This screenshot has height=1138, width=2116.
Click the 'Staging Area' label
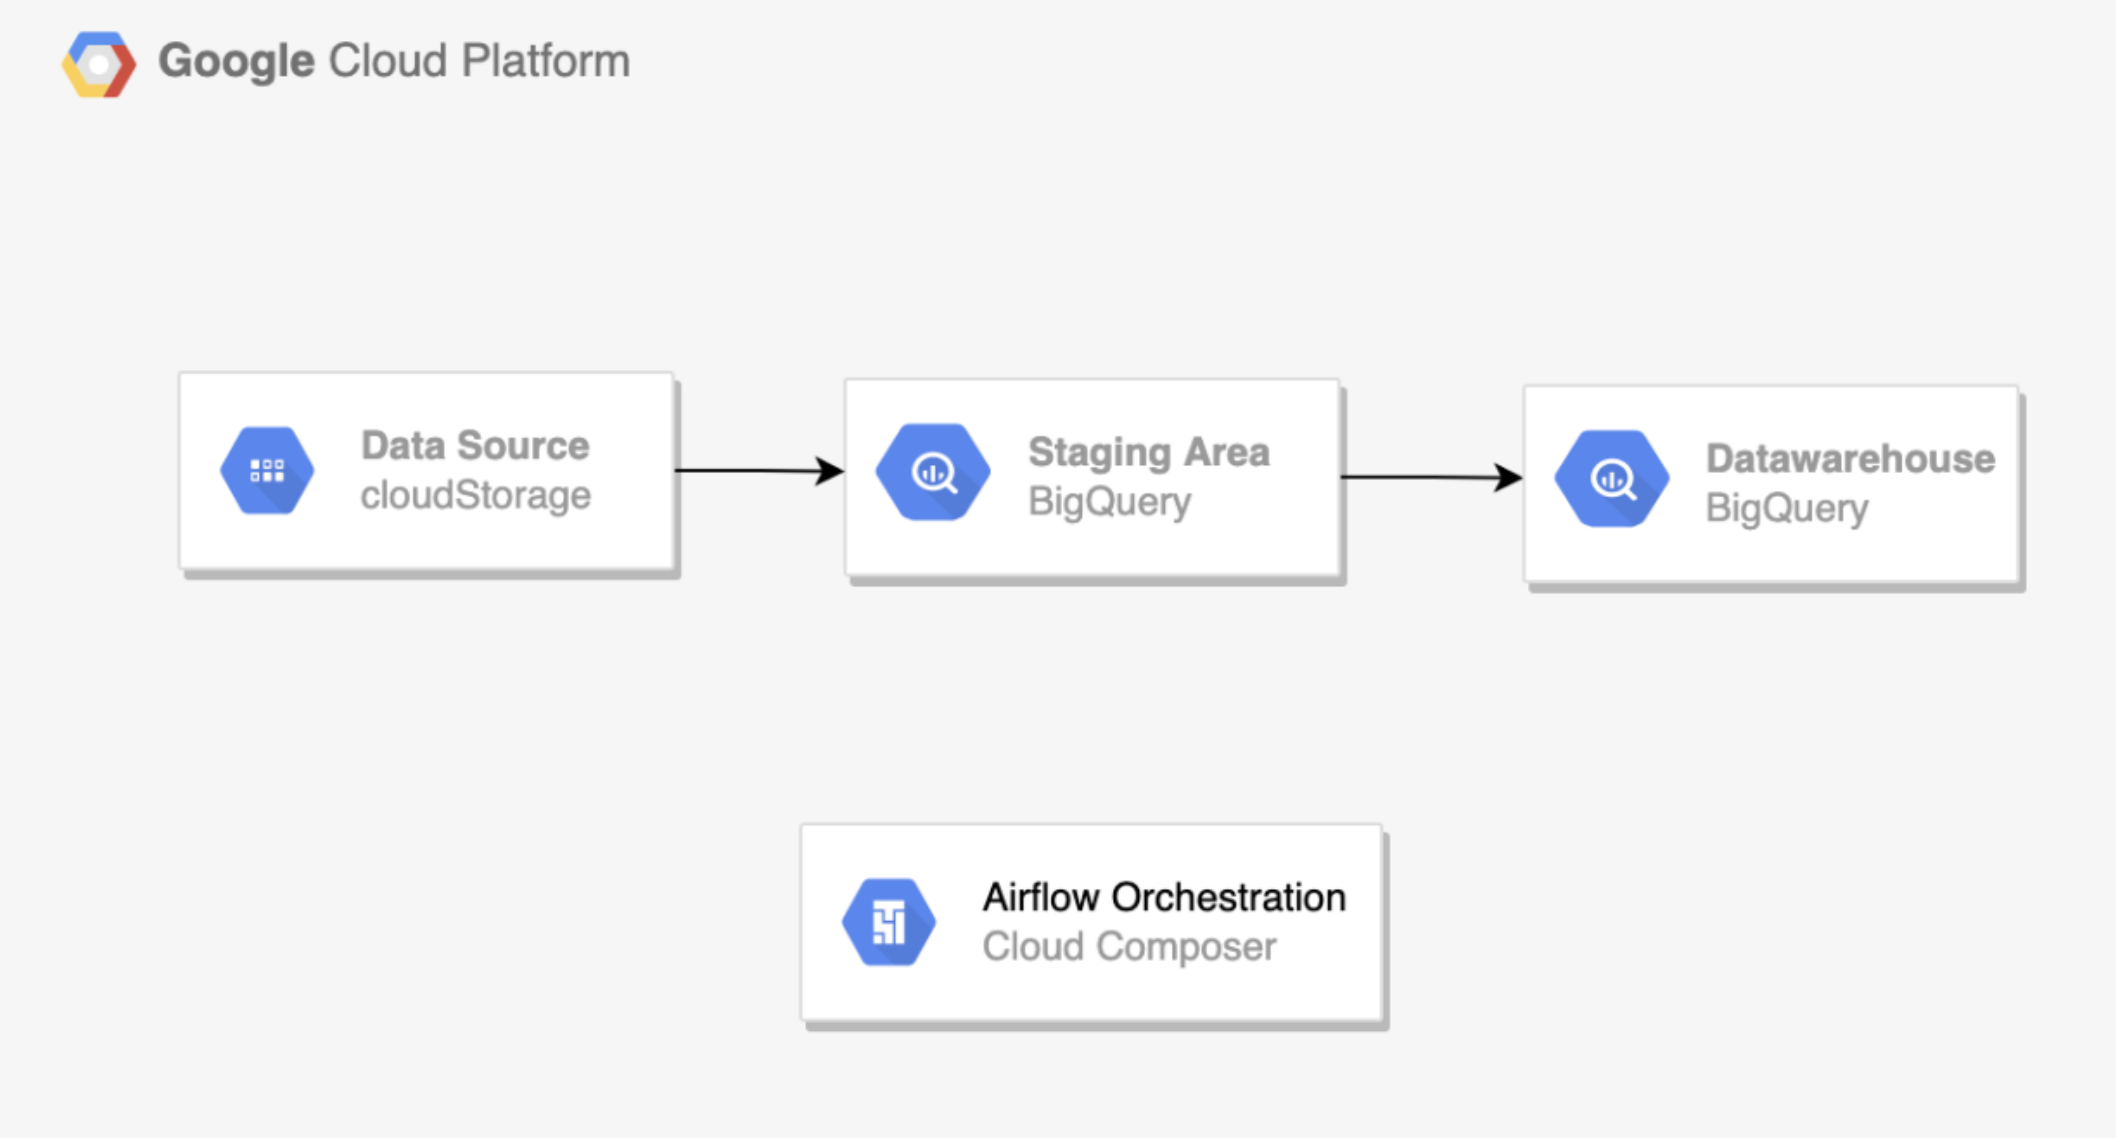pyautogui.click(x=1149, y=453)
